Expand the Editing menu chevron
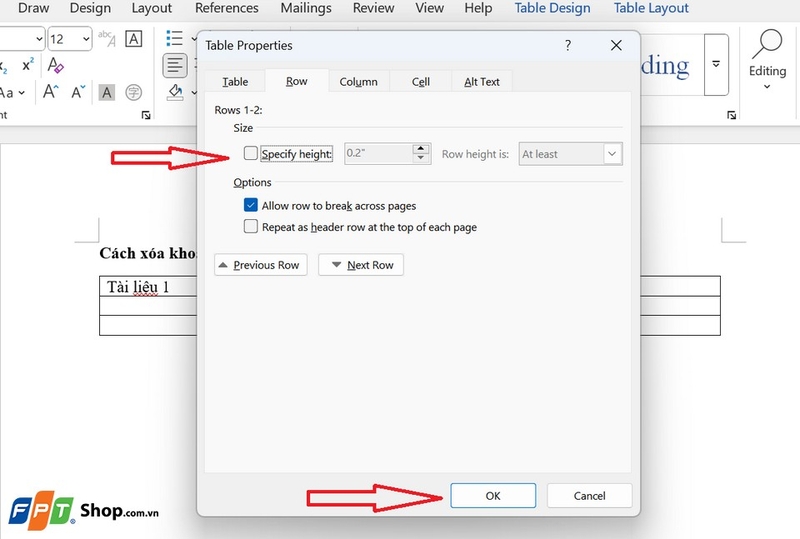Viewport: 800px width, 539px height. tap(767, 87)
